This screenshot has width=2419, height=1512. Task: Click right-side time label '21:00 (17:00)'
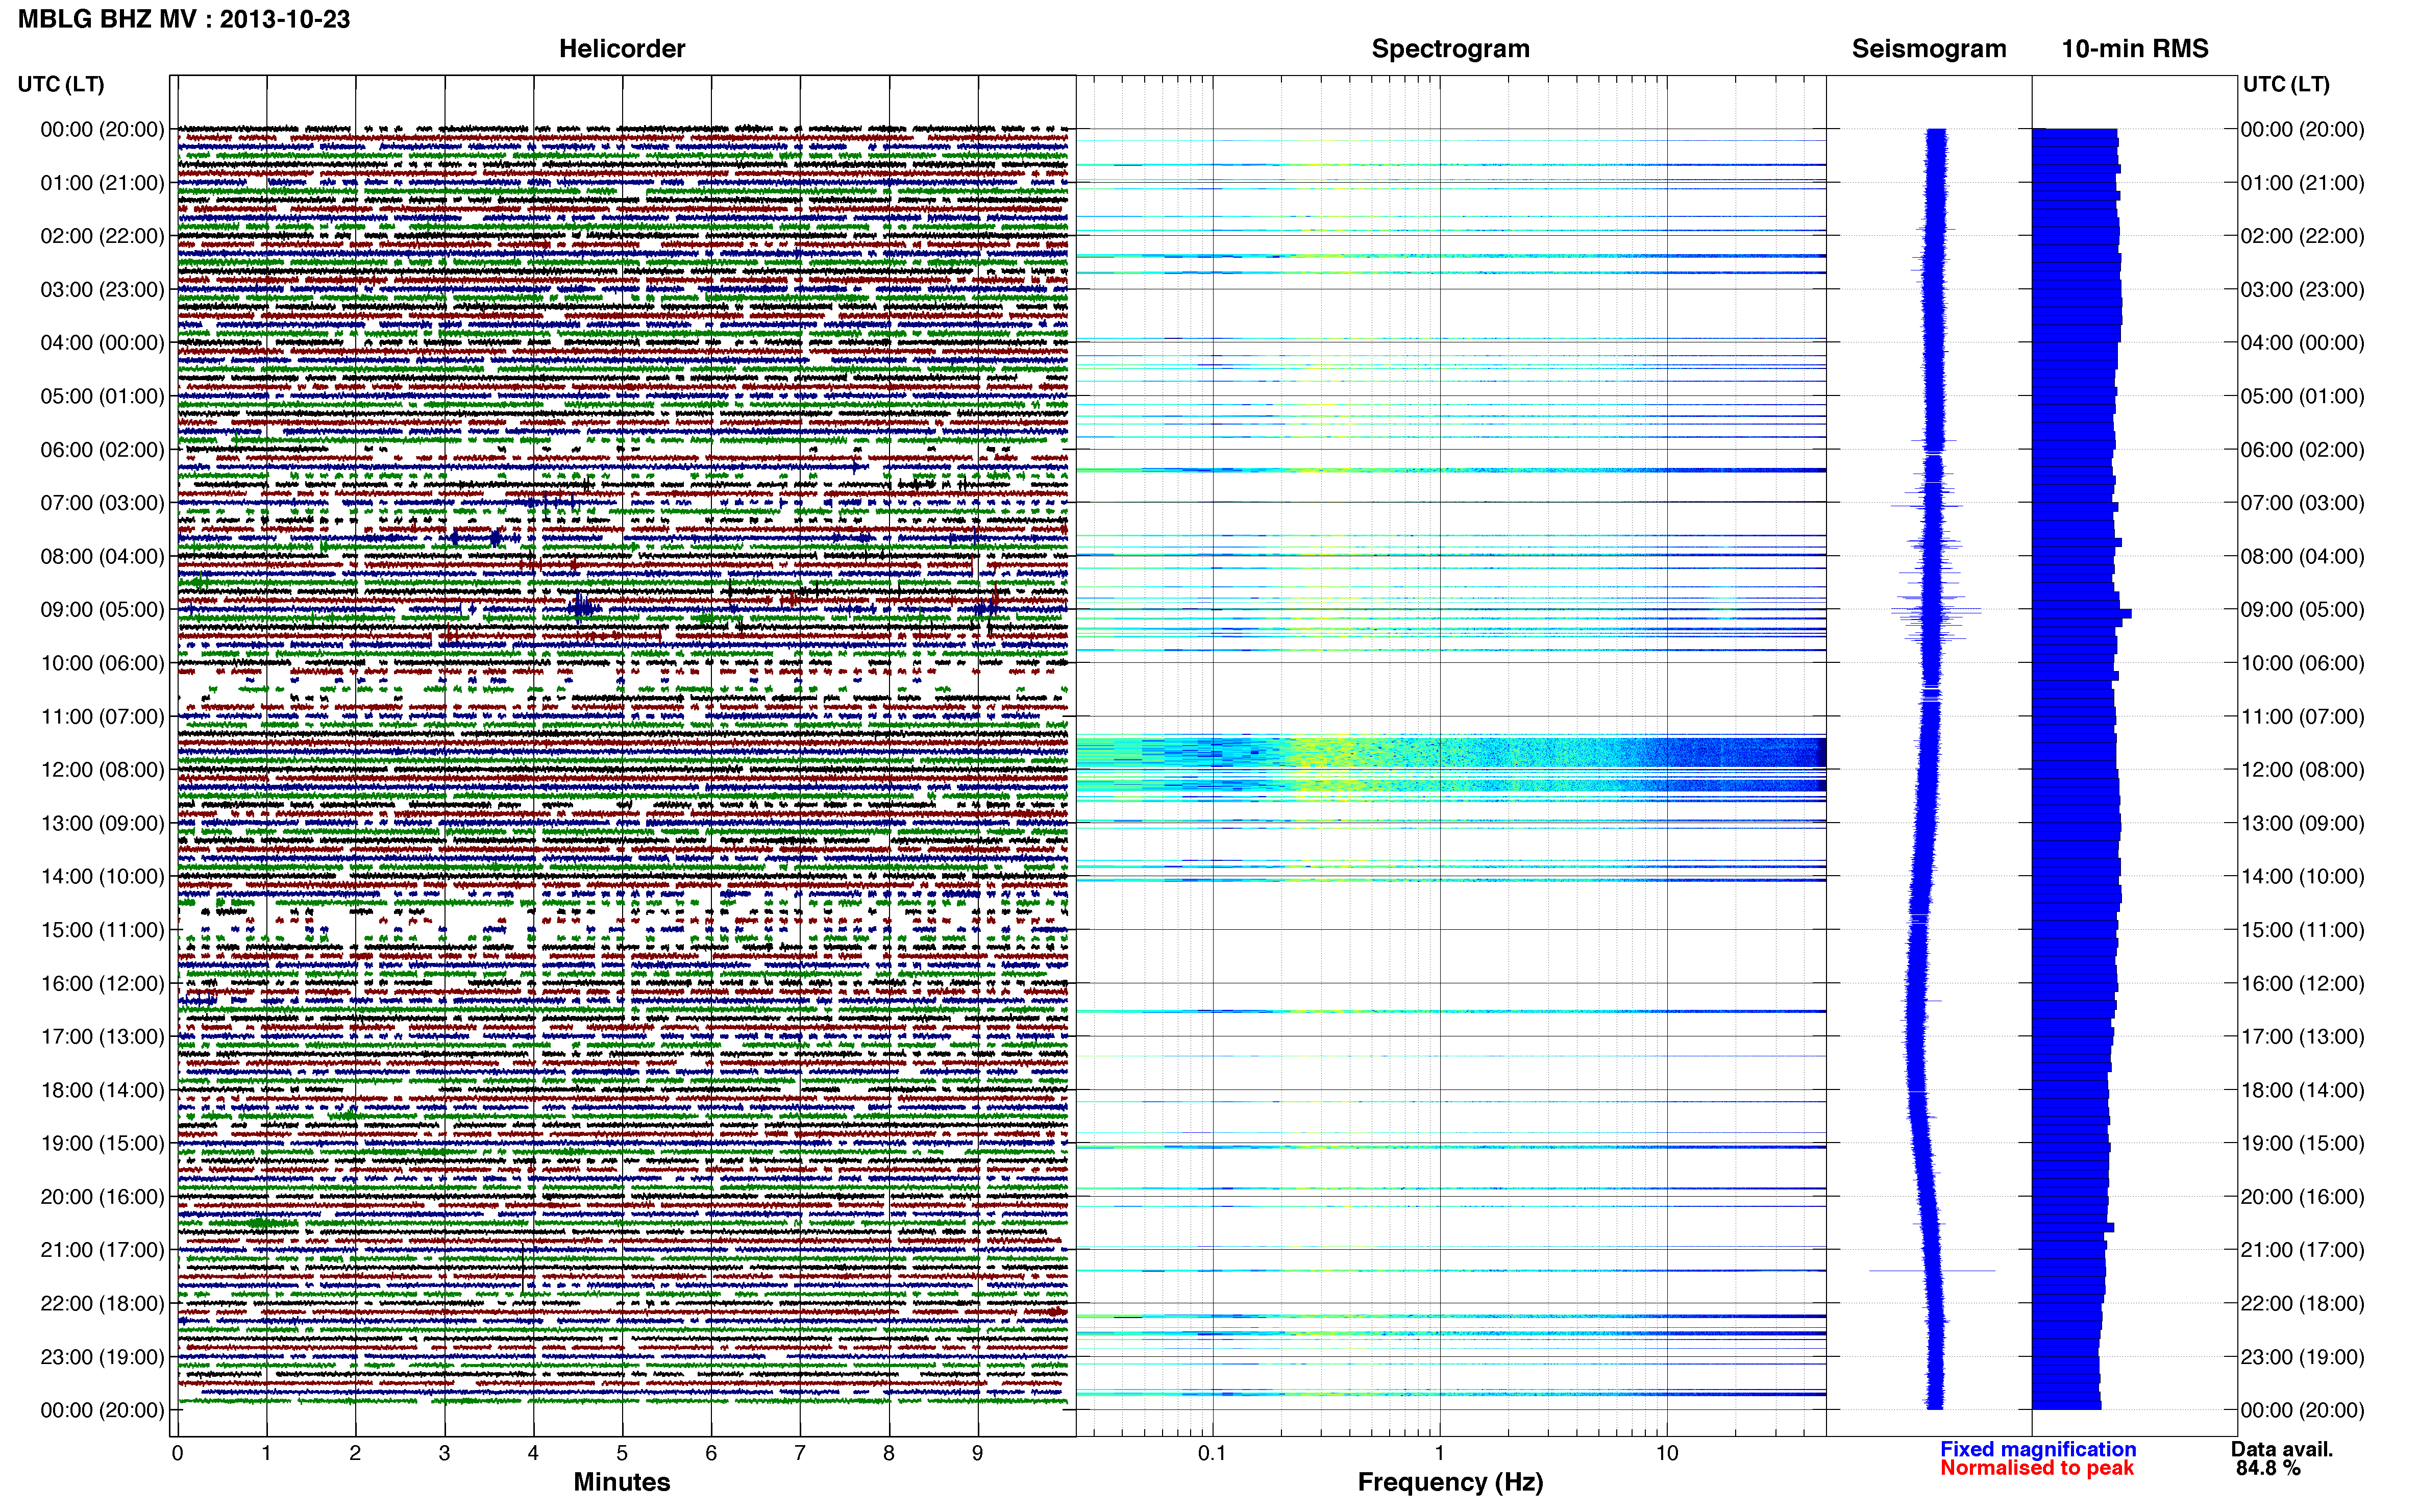pyautogui.click(x=2302, y=1250)
